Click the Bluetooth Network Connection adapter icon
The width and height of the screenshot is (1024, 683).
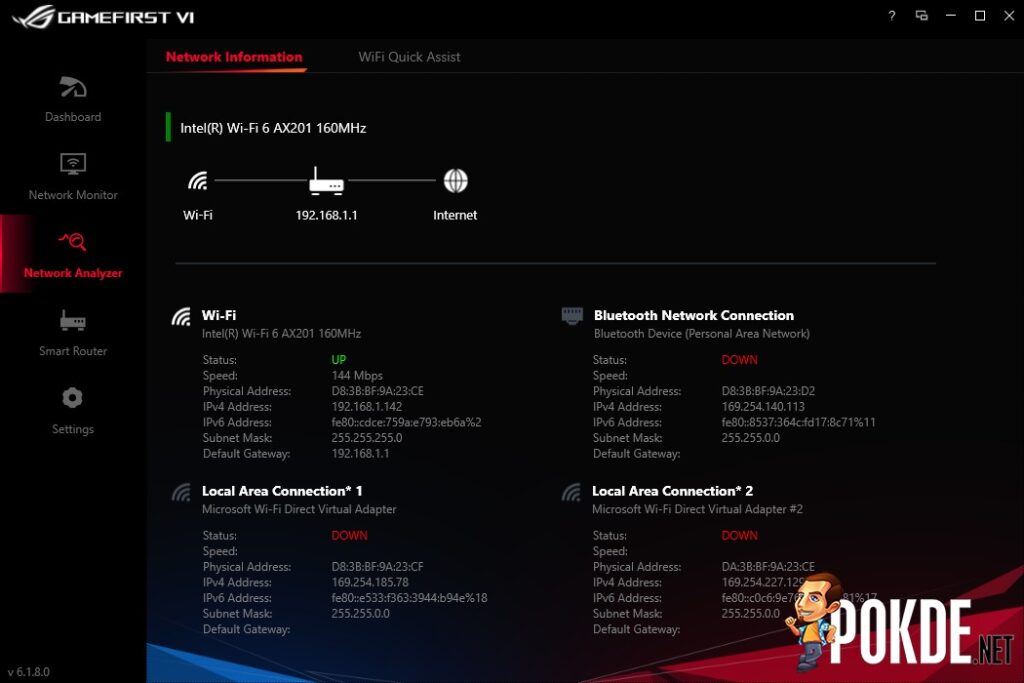(x=572, y=316)
